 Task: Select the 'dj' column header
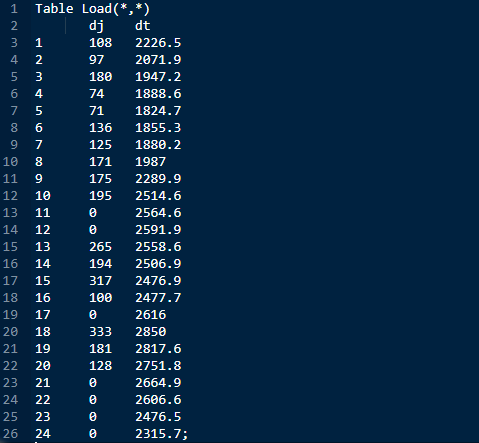[x=96, y=26]
